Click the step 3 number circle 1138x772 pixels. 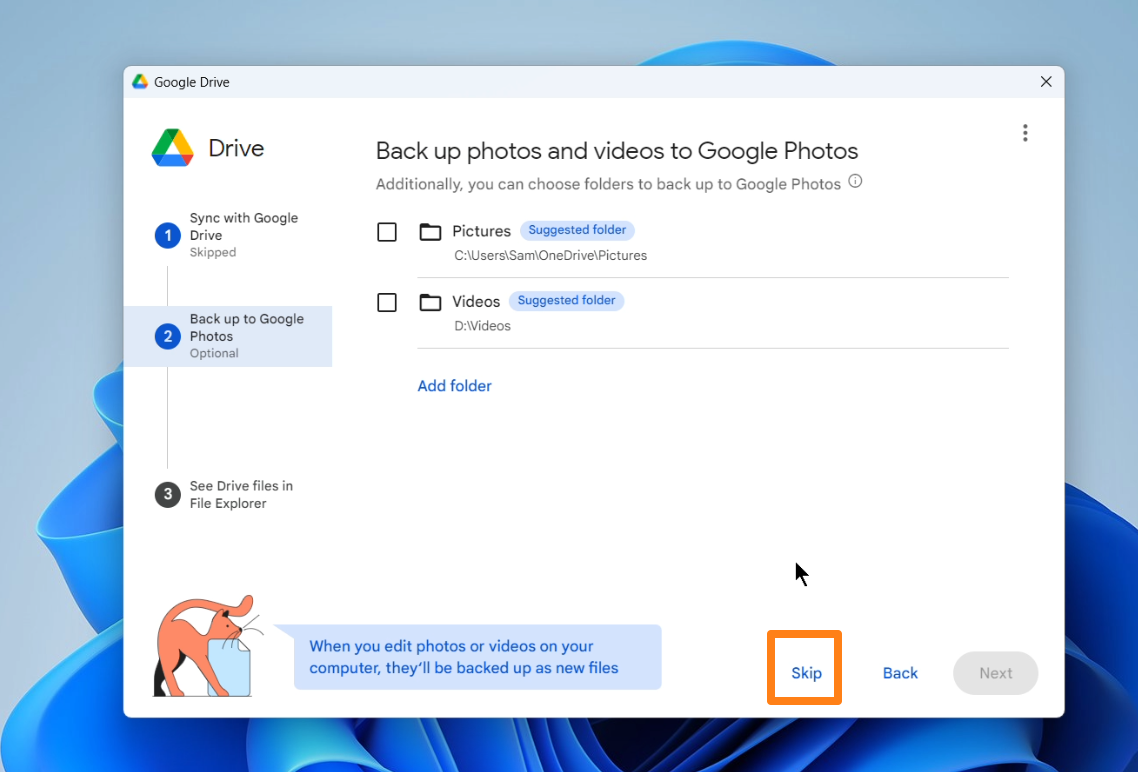coord(167,494)
